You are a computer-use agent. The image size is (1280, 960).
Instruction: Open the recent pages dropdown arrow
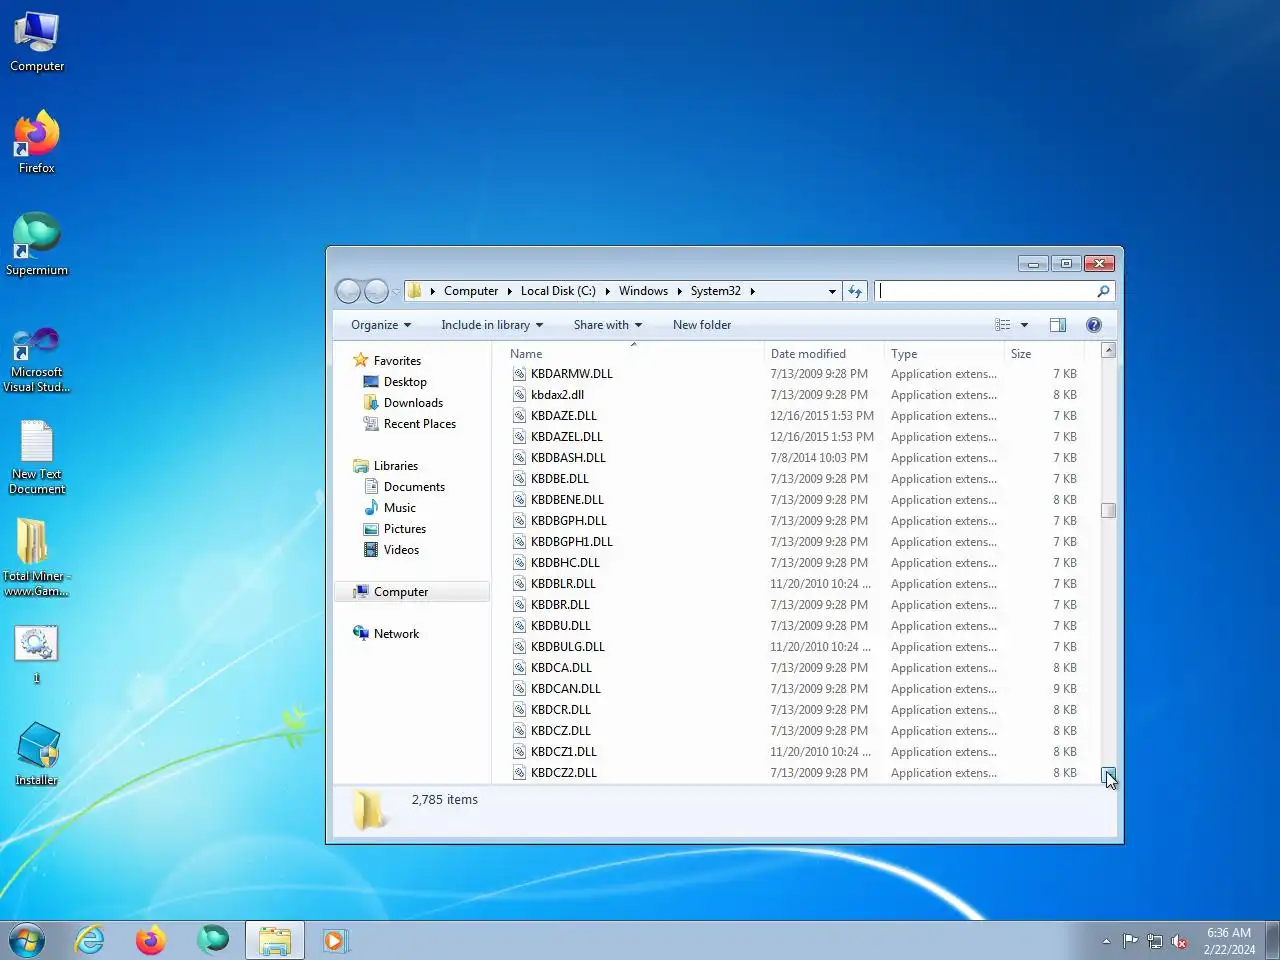click(396, 291)
